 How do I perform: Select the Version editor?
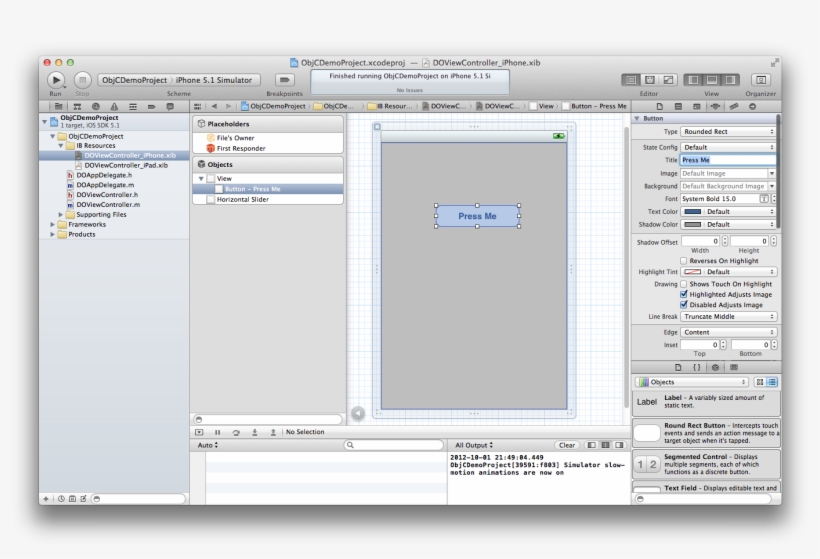coord(668,80)
